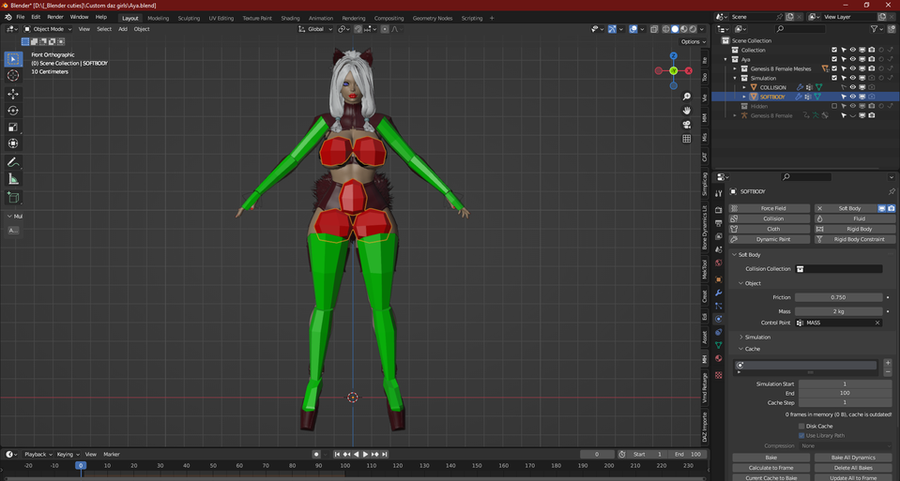The height and width of the screenshot is (481, 900).
Task: Open the Tool properties tab icon
Action: pyautogui.click(x=719, y=193)
